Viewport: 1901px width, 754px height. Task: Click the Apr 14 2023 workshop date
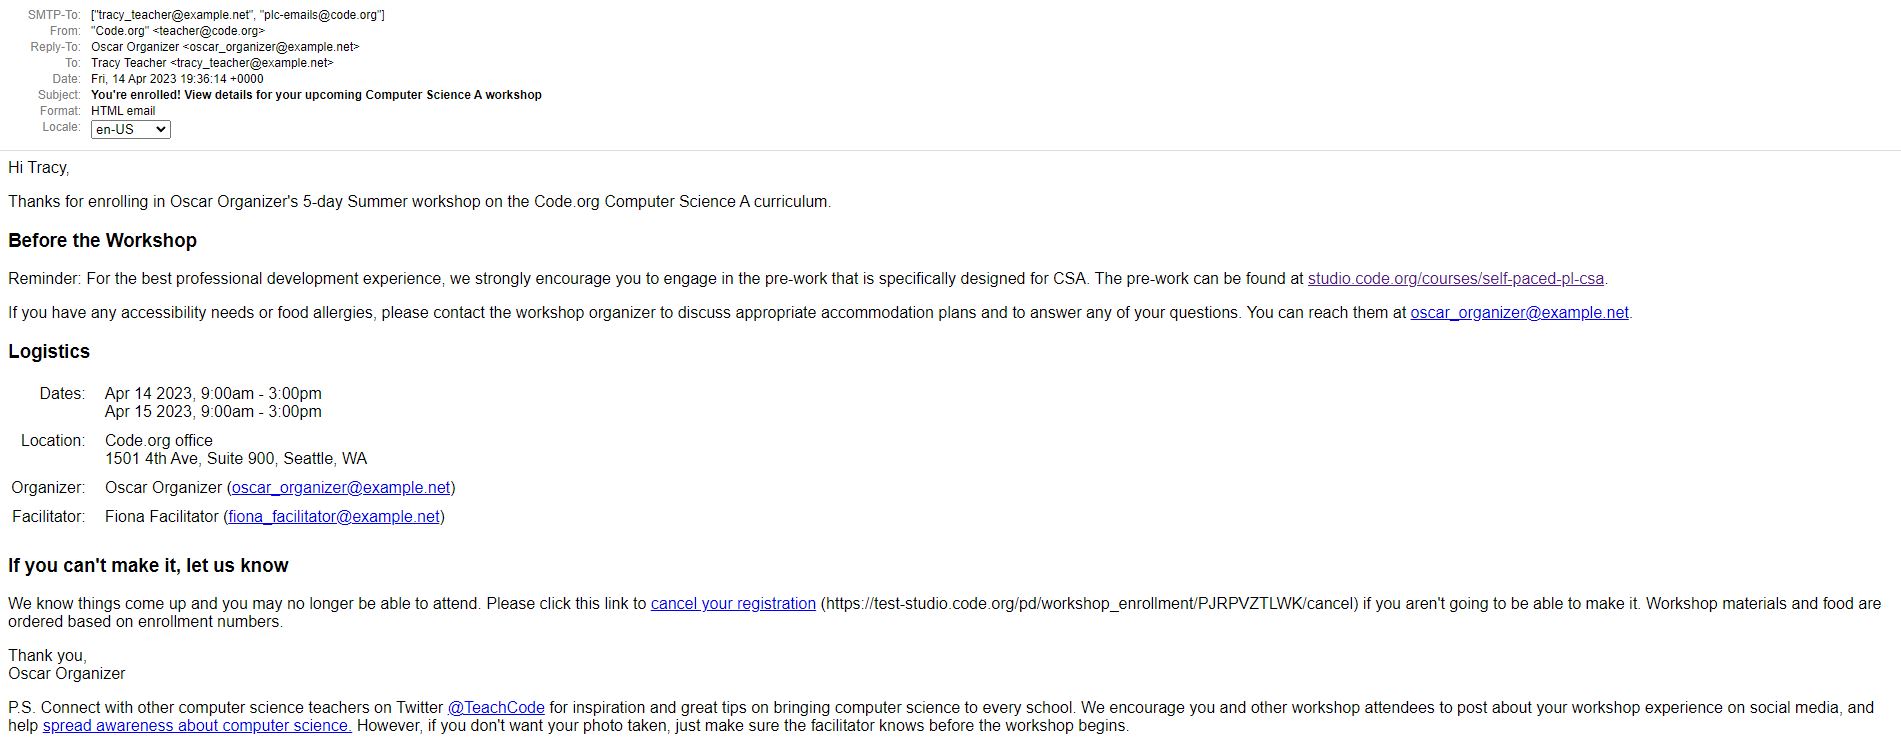213,394
